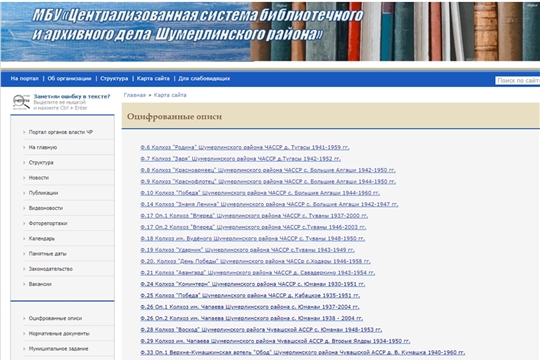Viewport: 540px width, 360px height.
Task: Open 'Карта сайта' in the blue top bar
Action: pyautogui.click(x=153, y=79)
